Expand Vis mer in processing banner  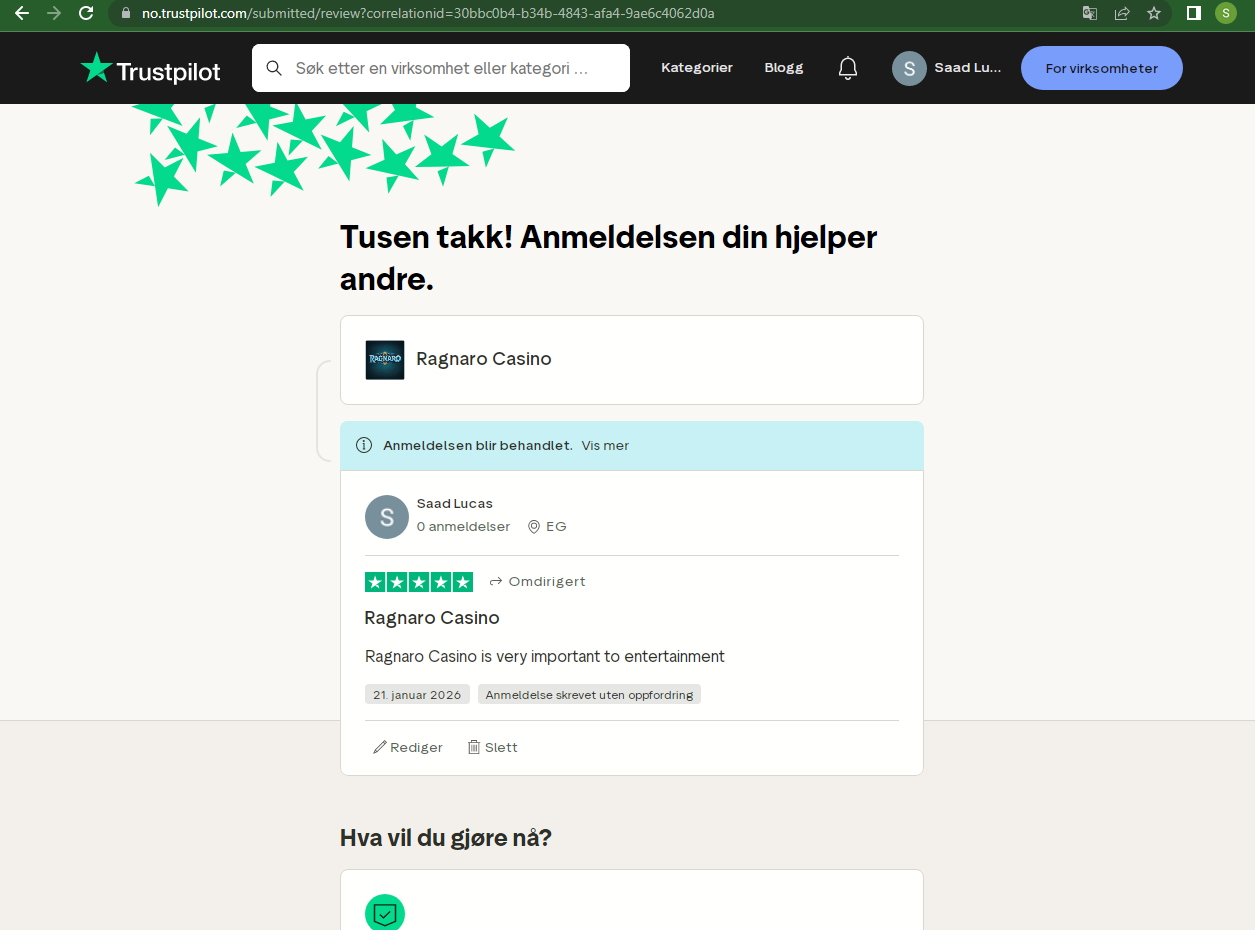605,446
